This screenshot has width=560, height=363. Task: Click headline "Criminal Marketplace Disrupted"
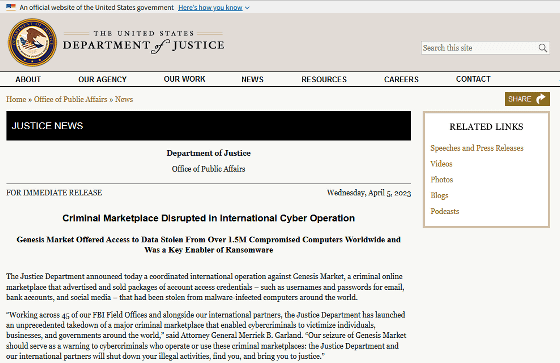pyautogui.click(x=209, y=218)
